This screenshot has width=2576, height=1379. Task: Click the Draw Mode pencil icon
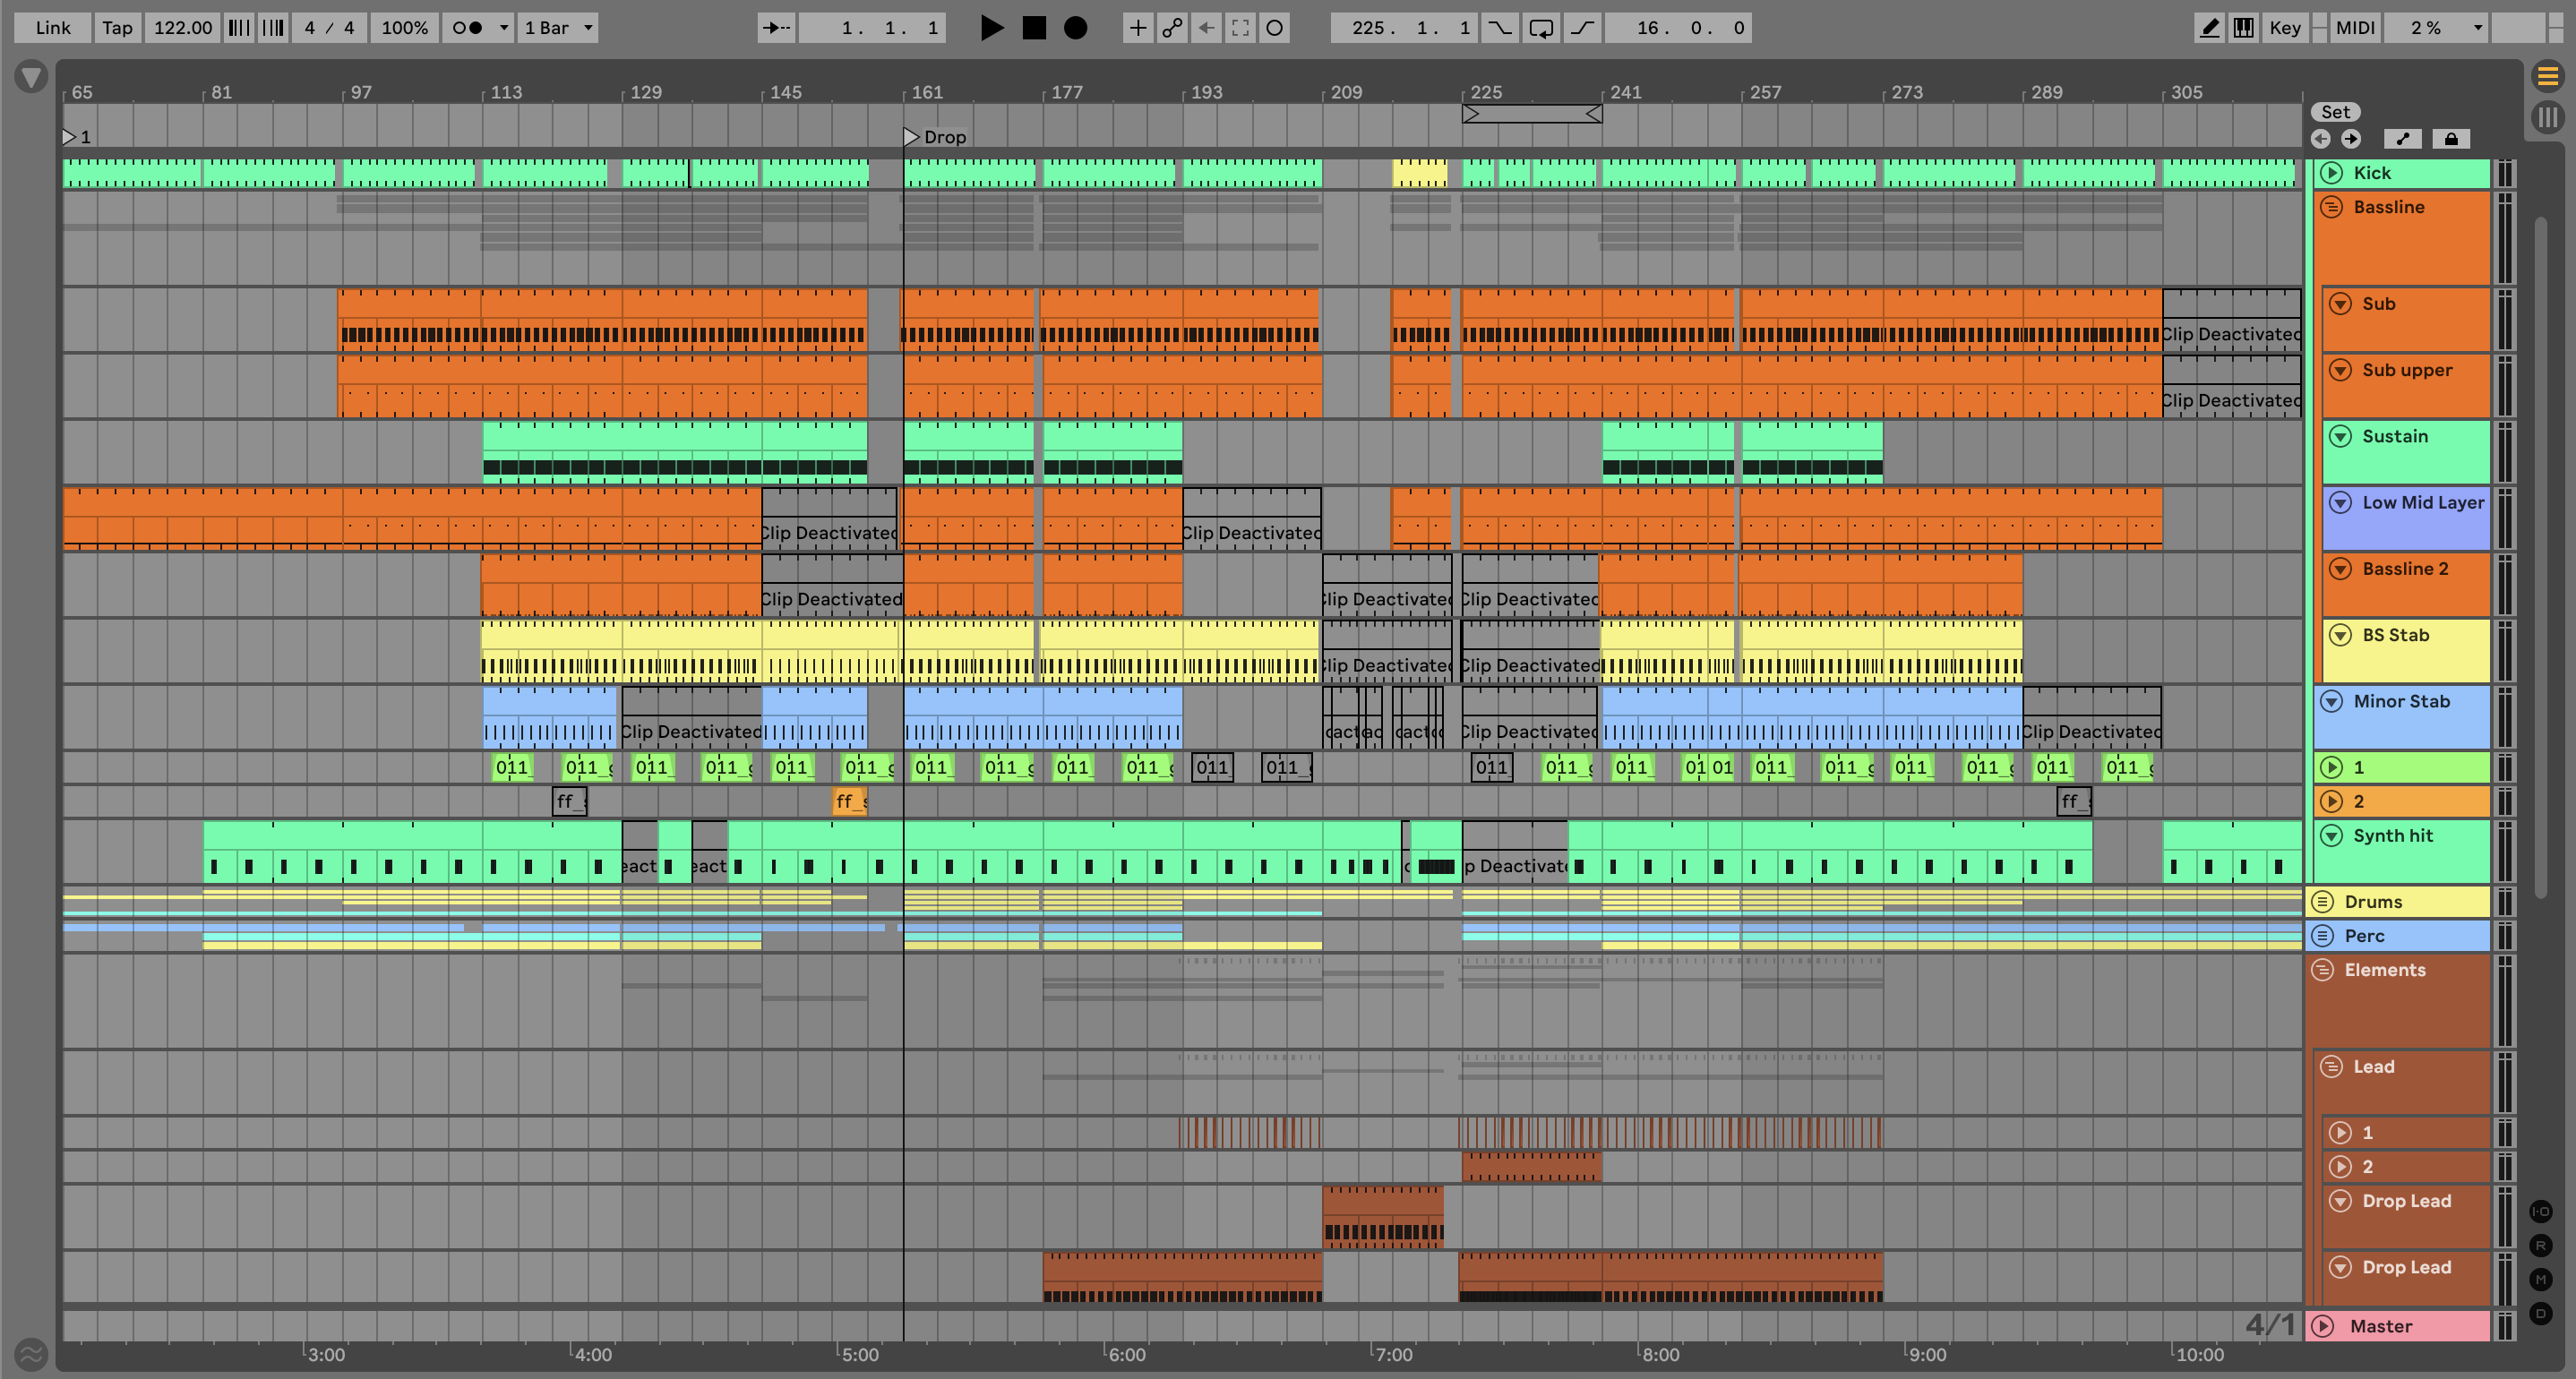coord(2209,28)
